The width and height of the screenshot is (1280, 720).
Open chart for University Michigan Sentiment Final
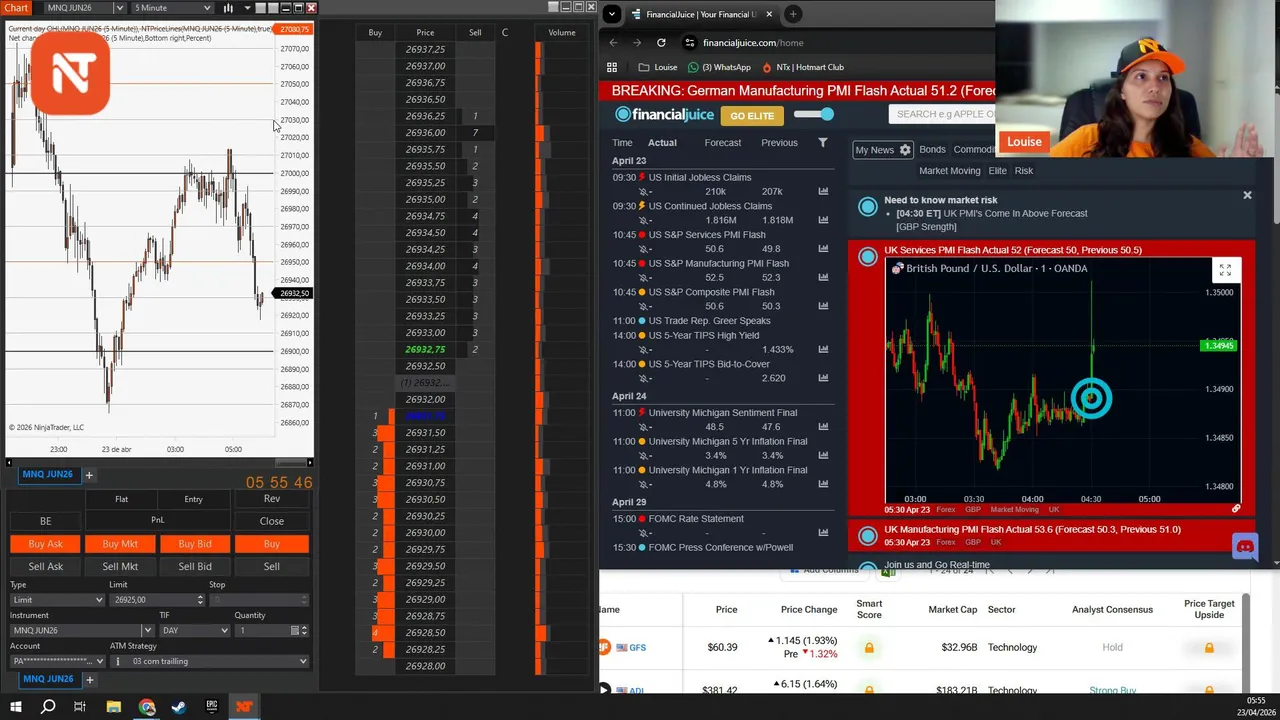[x=823, y=427]
